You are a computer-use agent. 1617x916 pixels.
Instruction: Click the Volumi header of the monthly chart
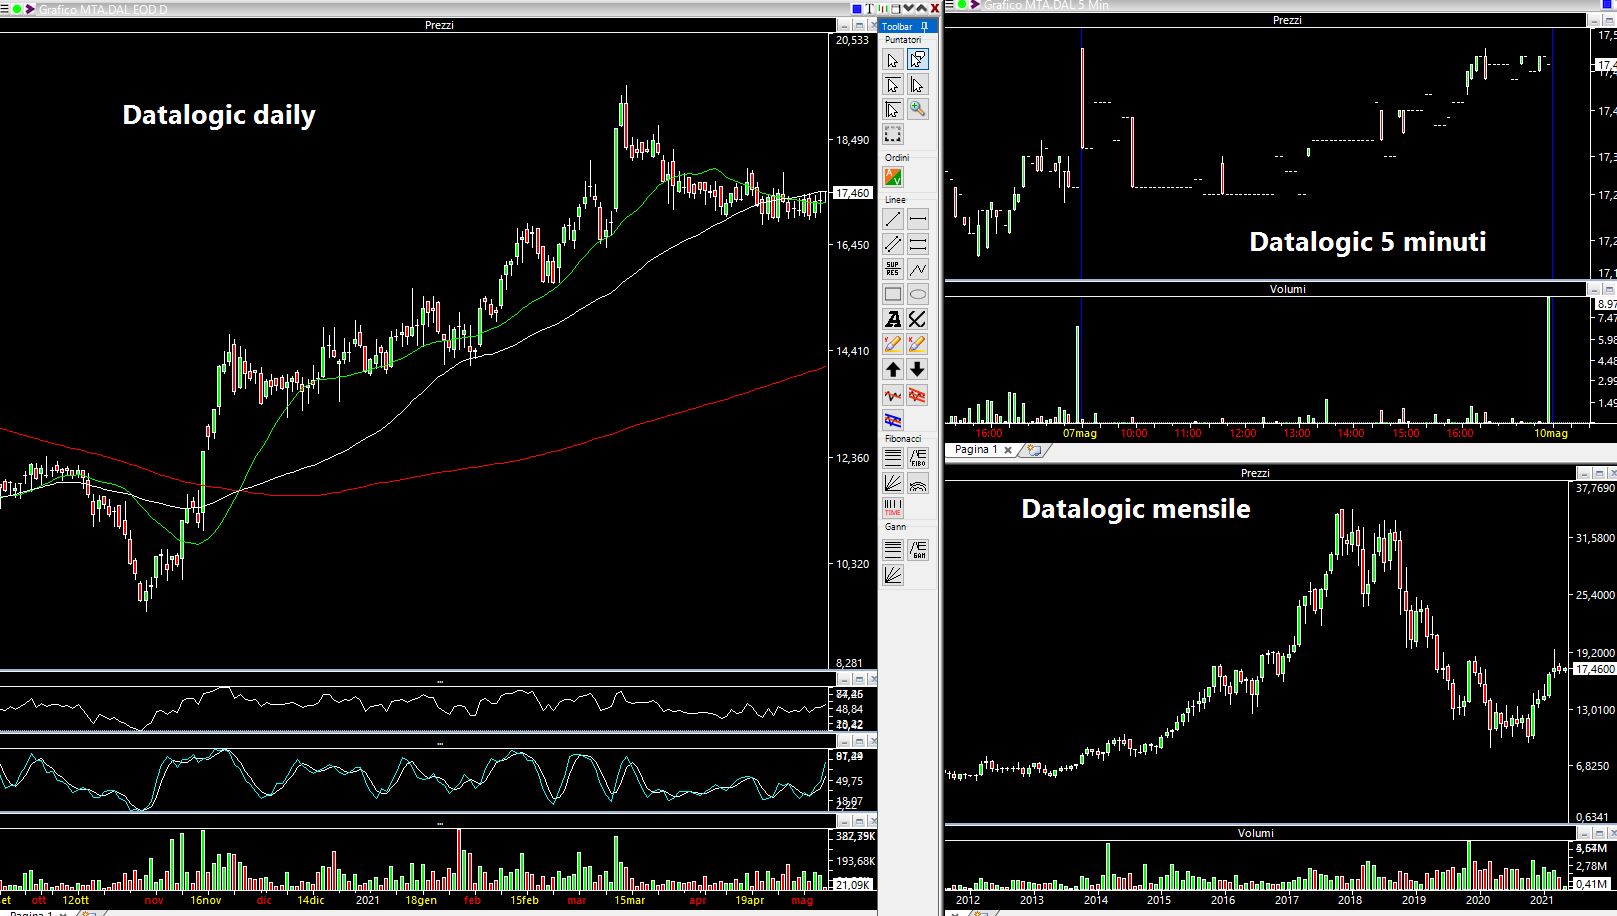1255,833
